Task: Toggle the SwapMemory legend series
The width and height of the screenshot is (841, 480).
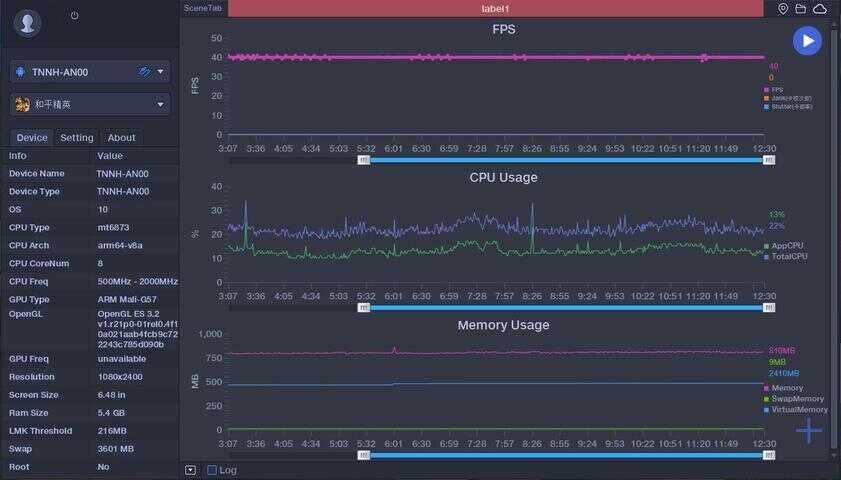Action: [x=796, y=399]
